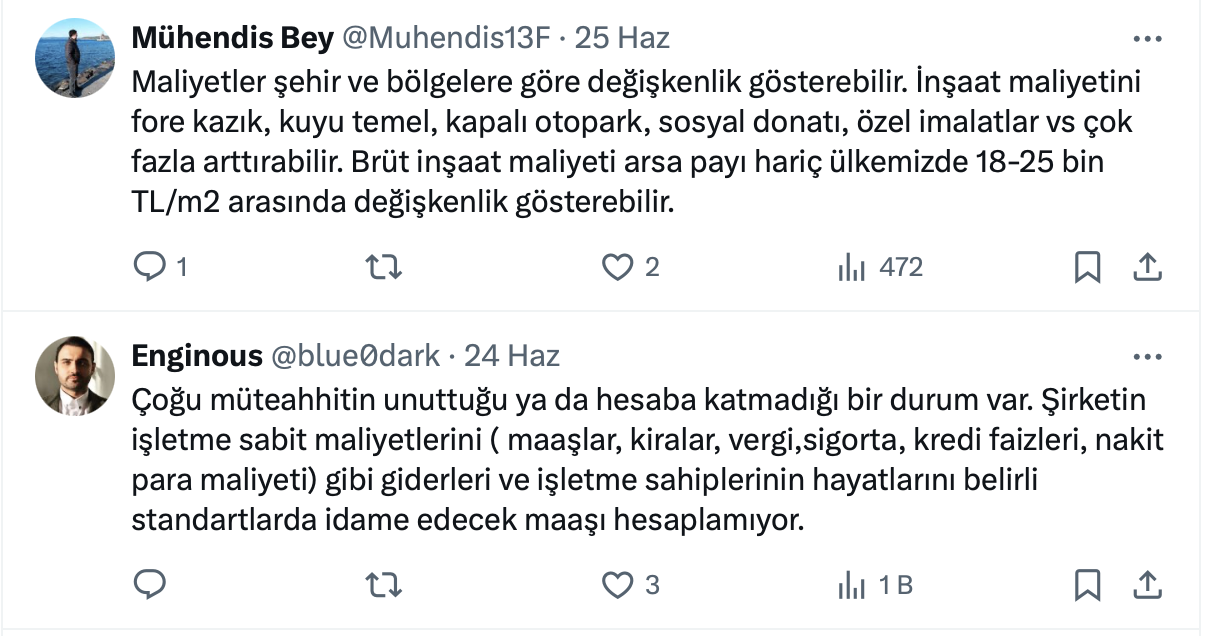This screenshot has height=636, width=1208.
Task: Open Enginous's profile avatar
Action: click(x=75, y=375)
